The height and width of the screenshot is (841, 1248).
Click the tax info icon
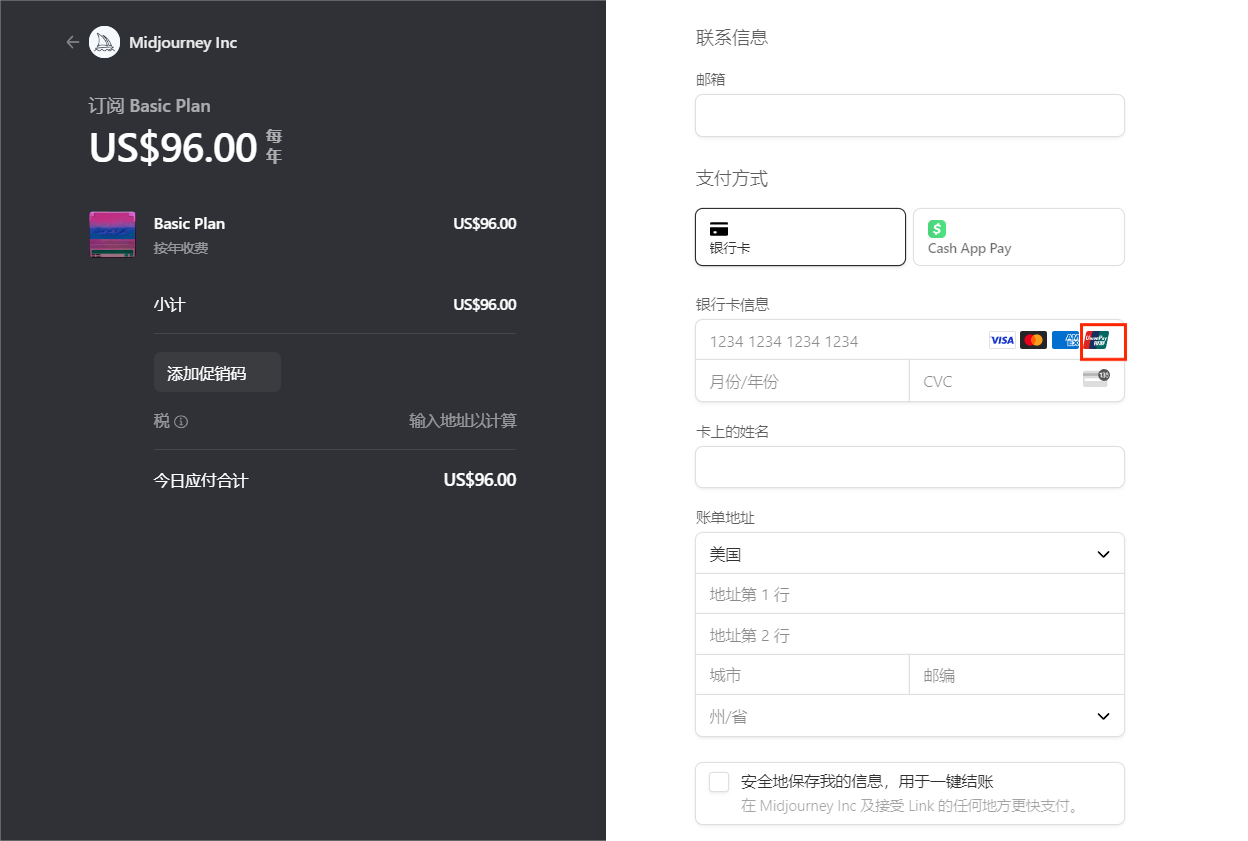[x=181, y=422]
